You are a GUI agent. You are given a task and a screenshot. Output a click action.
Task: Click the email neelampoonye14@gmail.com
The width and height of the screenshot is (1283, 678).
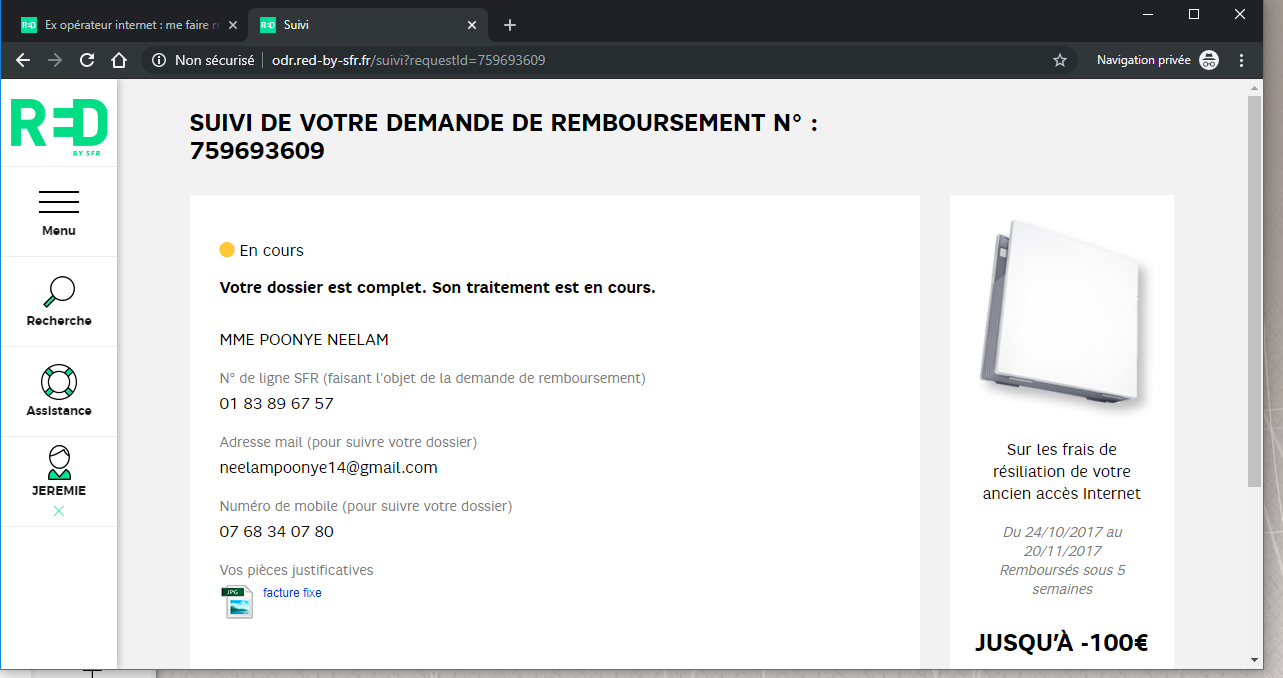click(x=329, y=468)
